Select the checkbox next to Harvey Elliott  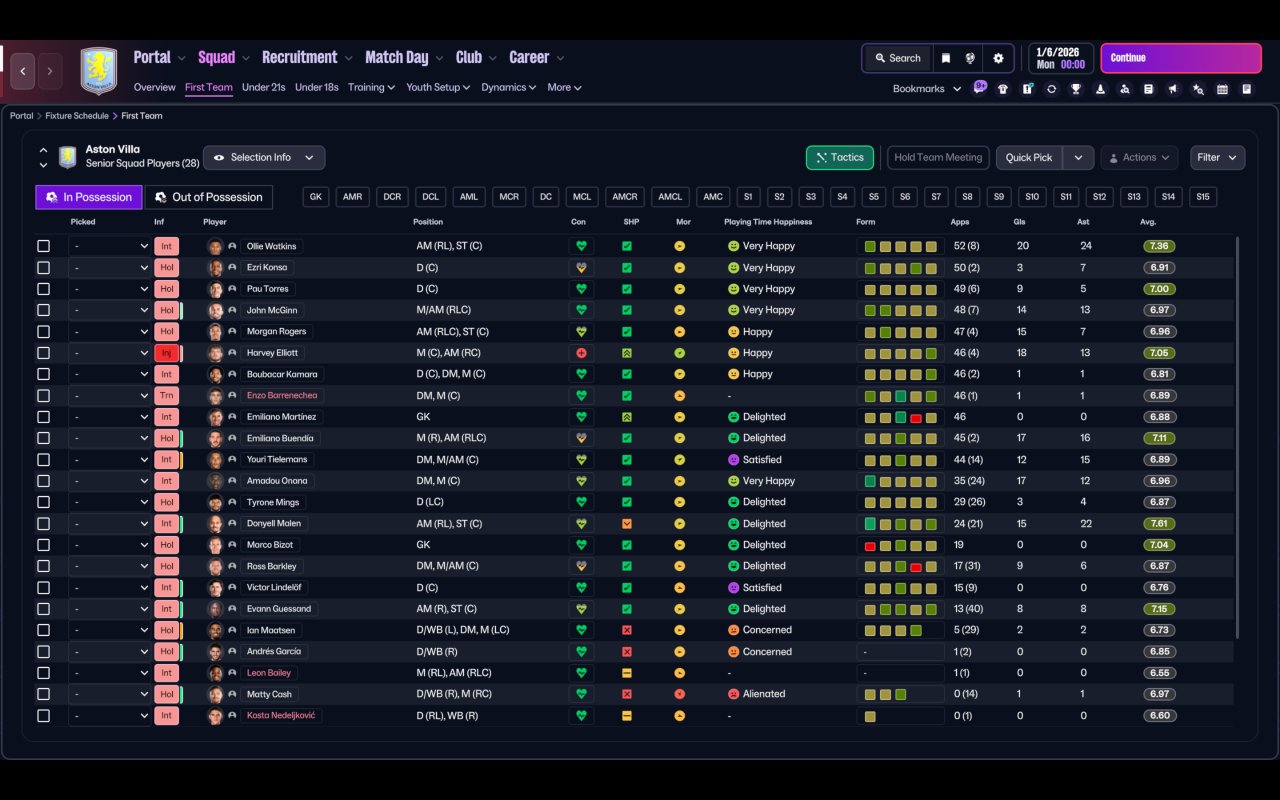[x=43, y=353]
